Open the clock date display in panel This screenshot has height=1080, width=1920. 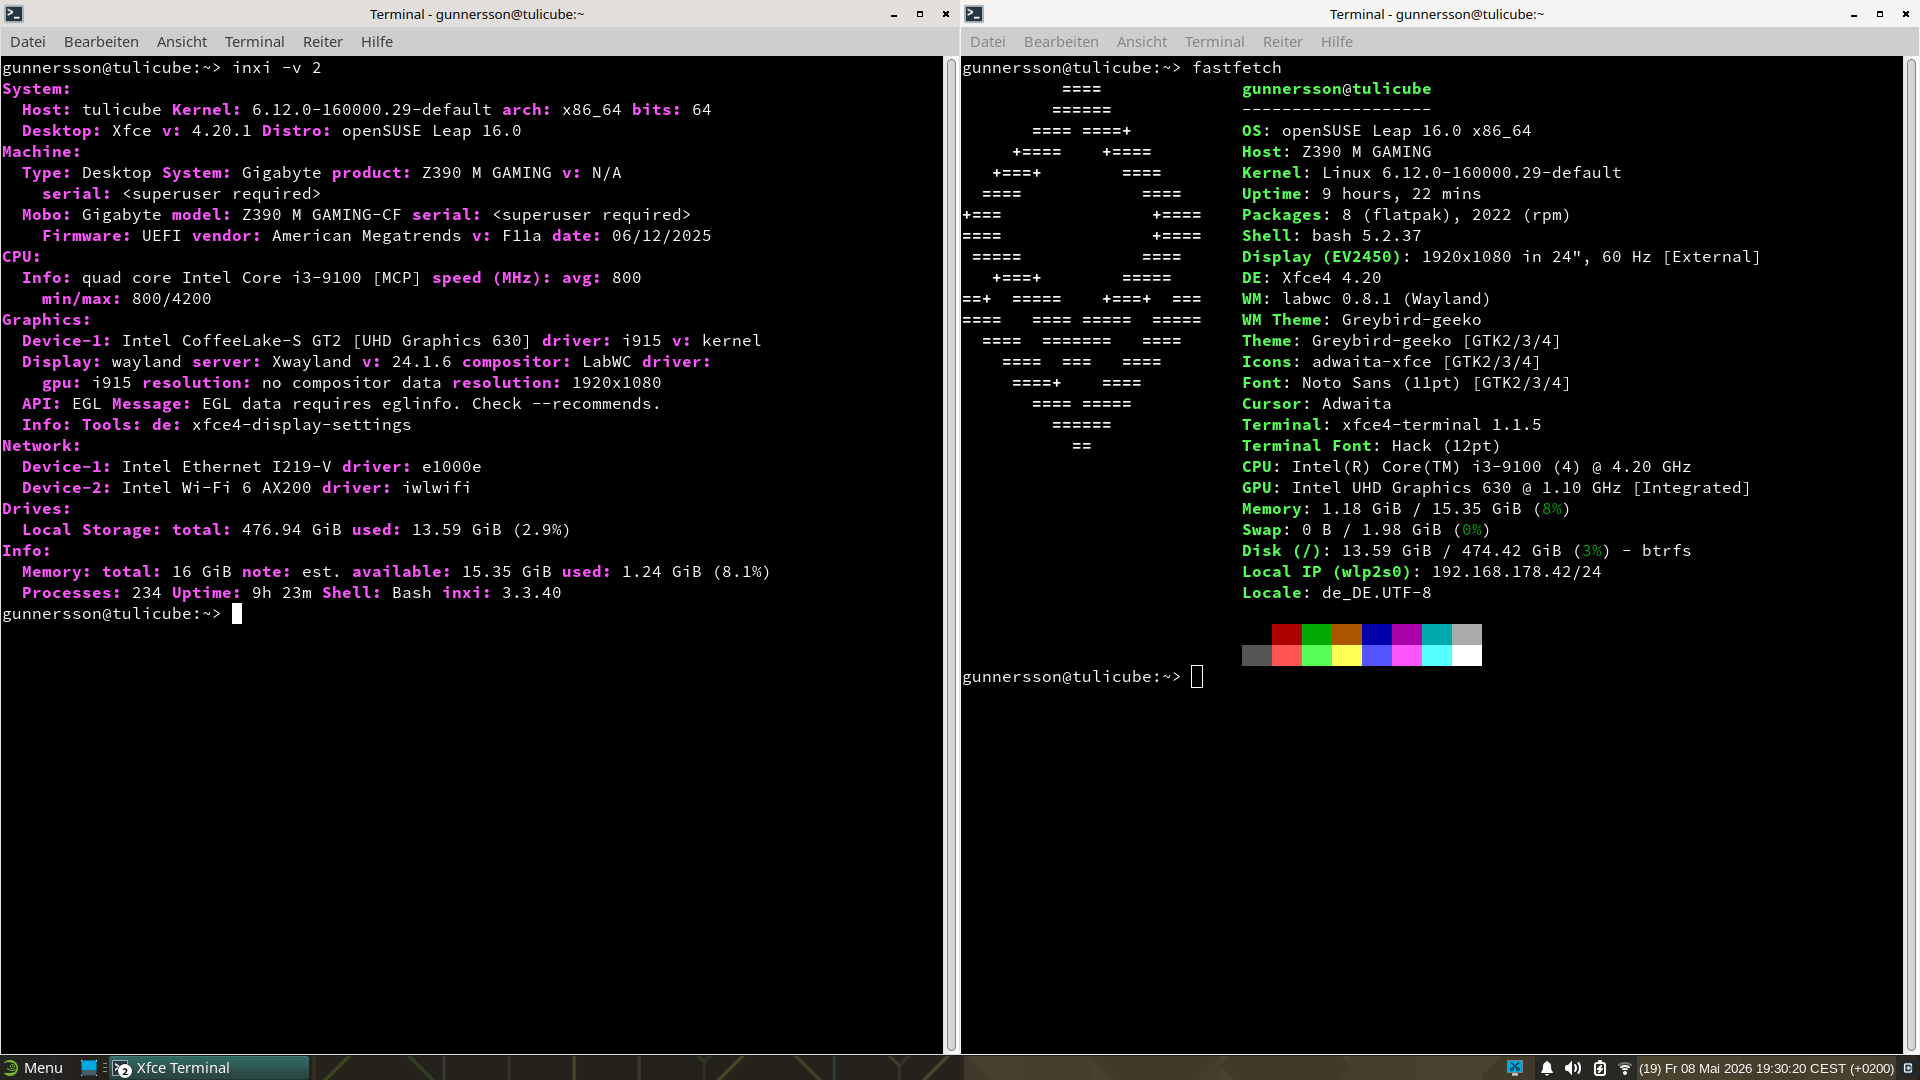pyautogui.click(x=1766, y=1068)
